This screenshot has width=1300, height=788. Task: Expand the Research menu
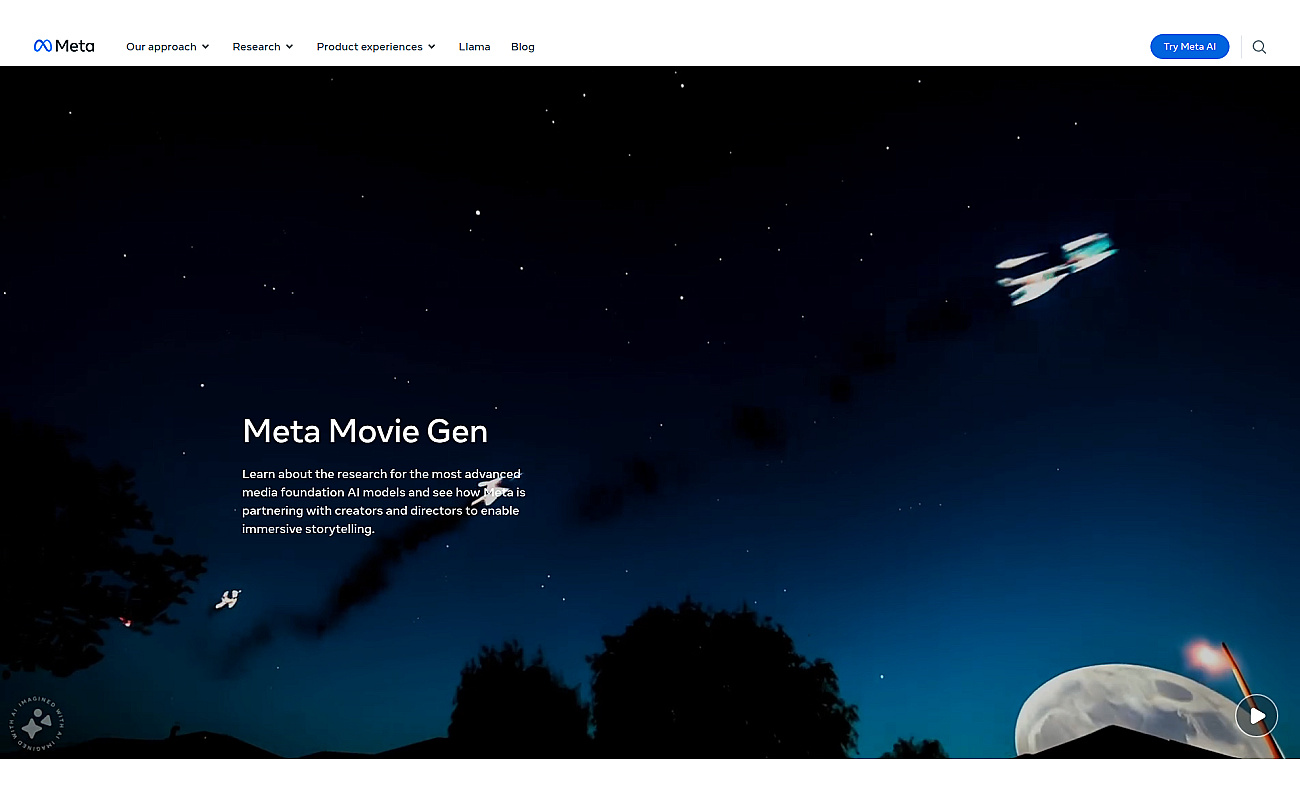(263, 47)
